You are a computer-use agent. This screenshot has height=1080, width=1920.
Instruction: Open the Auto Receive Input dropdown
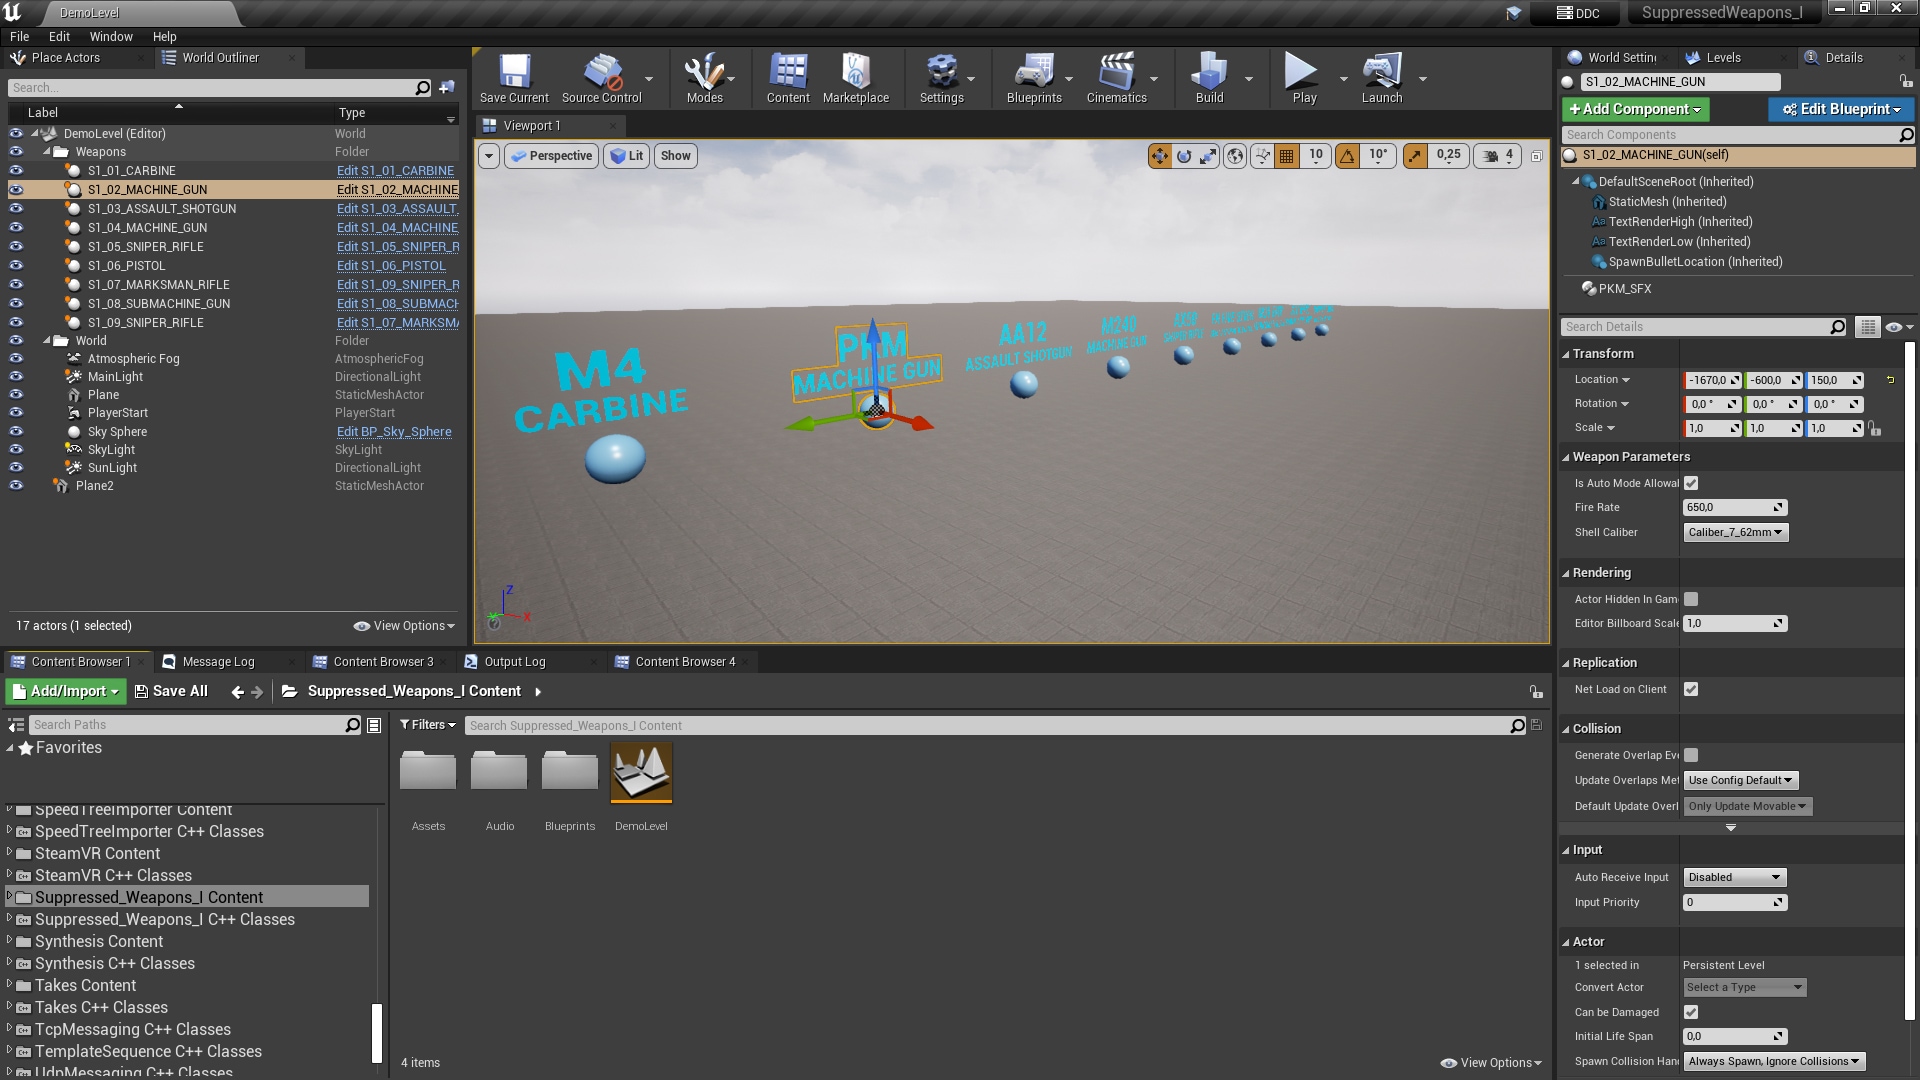(1734, 877)
